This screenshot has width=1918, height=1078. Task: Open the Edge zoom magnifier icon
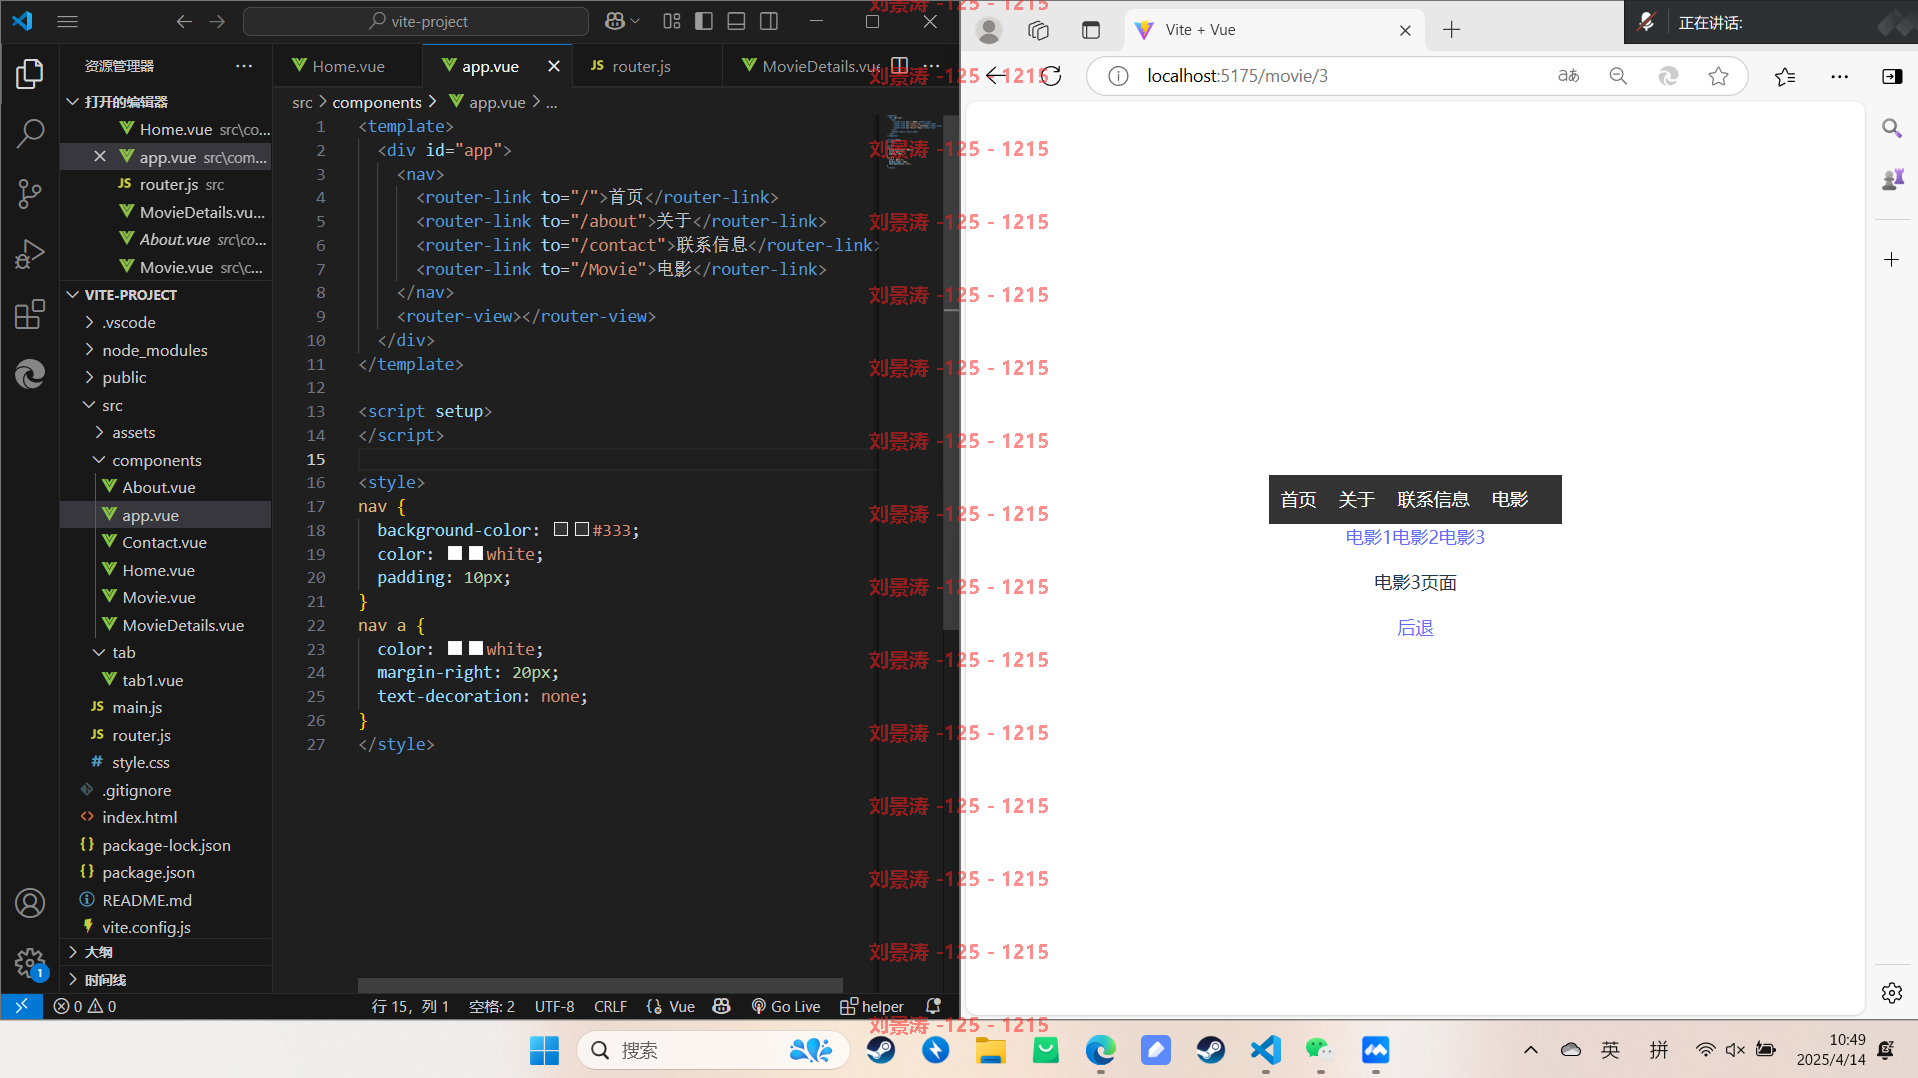coord(1618,76)
